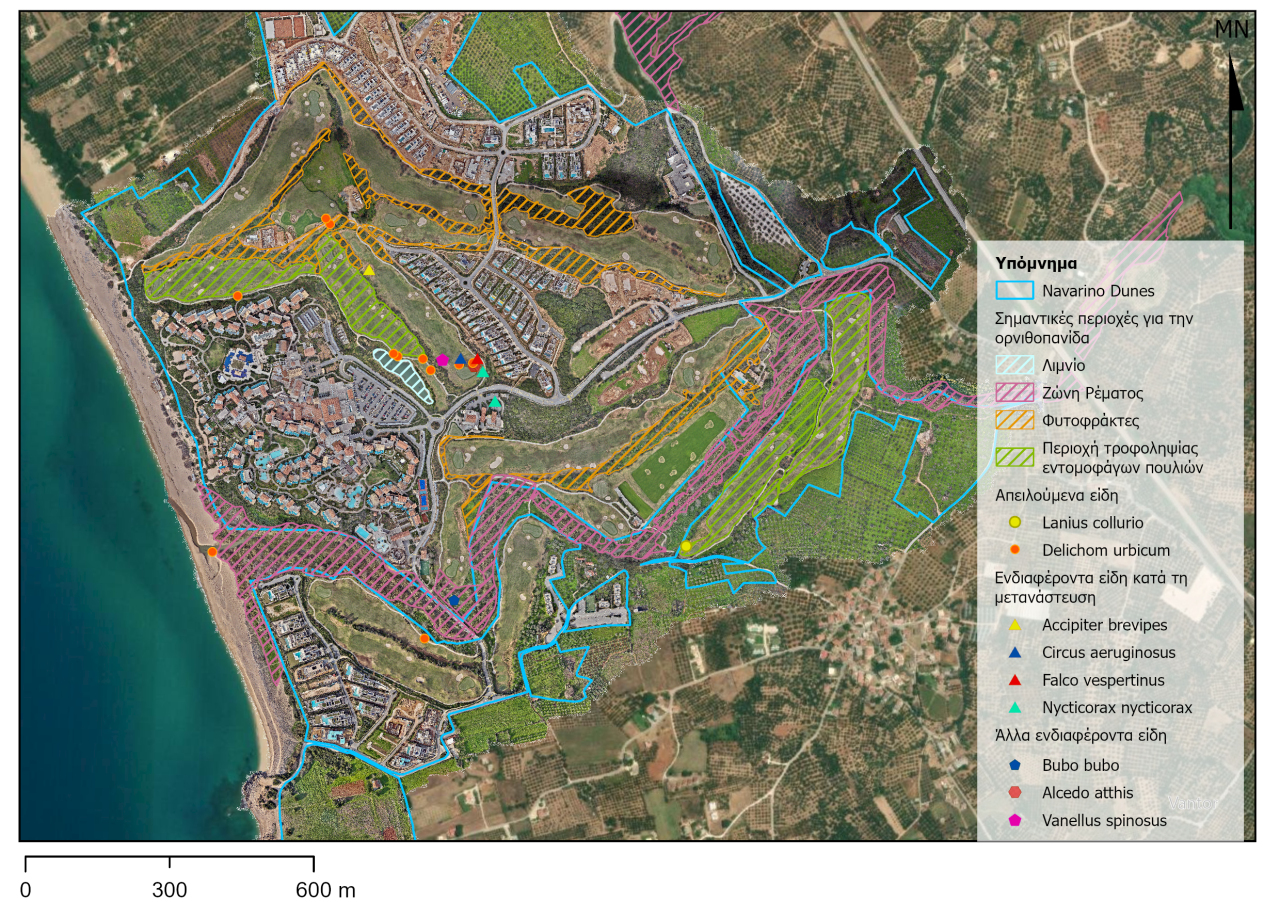Screen dimensions: 1280x902
Task: Click the Navarino Dunes blue outline swatch
Action: (x=1015, y=291)
